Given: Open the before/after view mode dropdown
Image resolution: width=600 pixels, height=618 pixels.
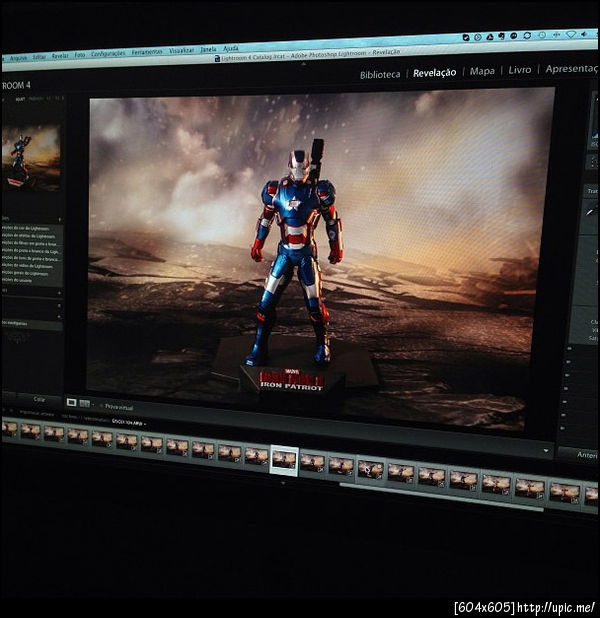Looking at the screenshot, I should (x=93, y=405).
